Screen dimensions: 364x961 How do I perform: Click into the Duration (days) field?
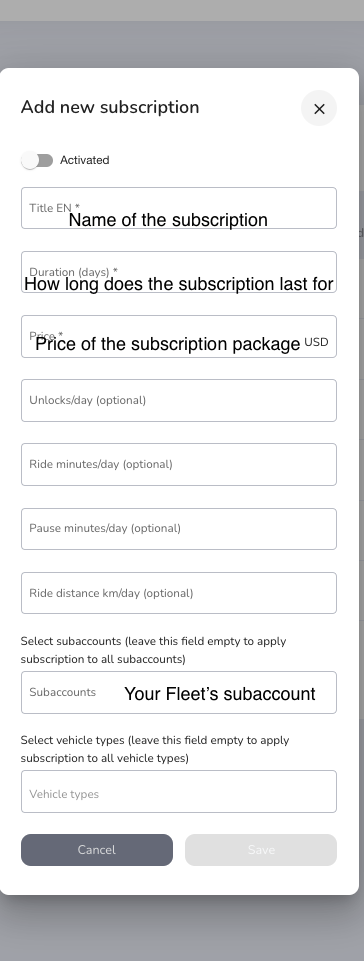tap(179, 272)
